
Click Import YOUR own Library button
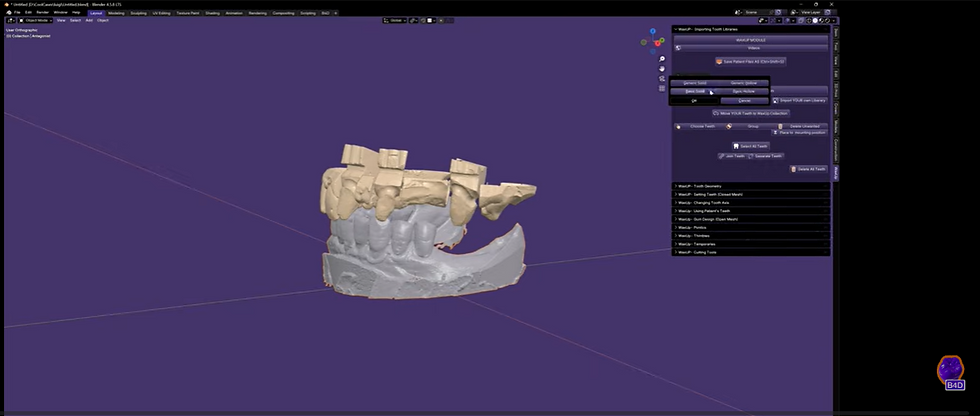800,100
